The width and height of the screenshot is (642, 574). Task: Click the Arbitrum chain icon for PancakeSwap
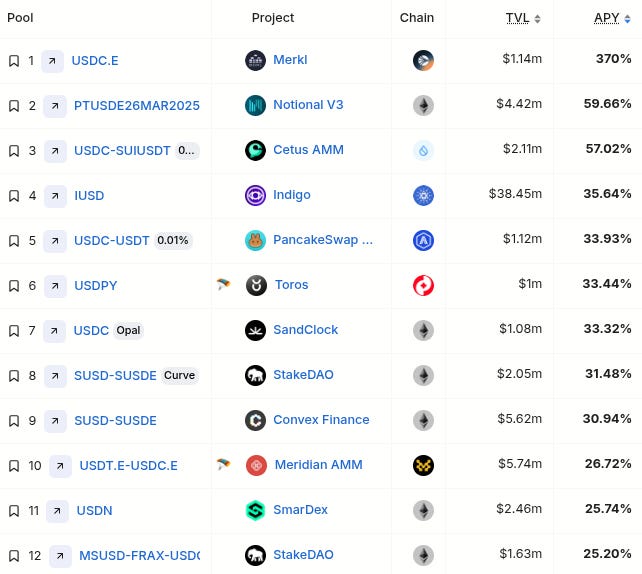pos(423,241)
